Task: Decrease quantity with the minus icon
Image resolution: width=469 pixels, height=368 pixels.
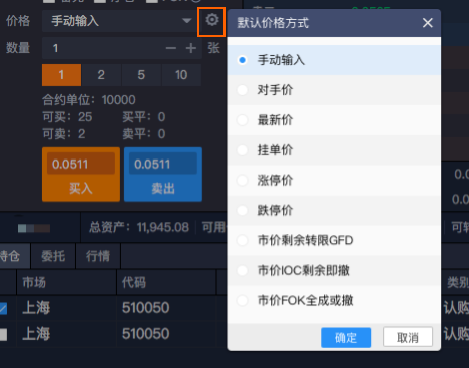Action: click(x=171, y=48)
